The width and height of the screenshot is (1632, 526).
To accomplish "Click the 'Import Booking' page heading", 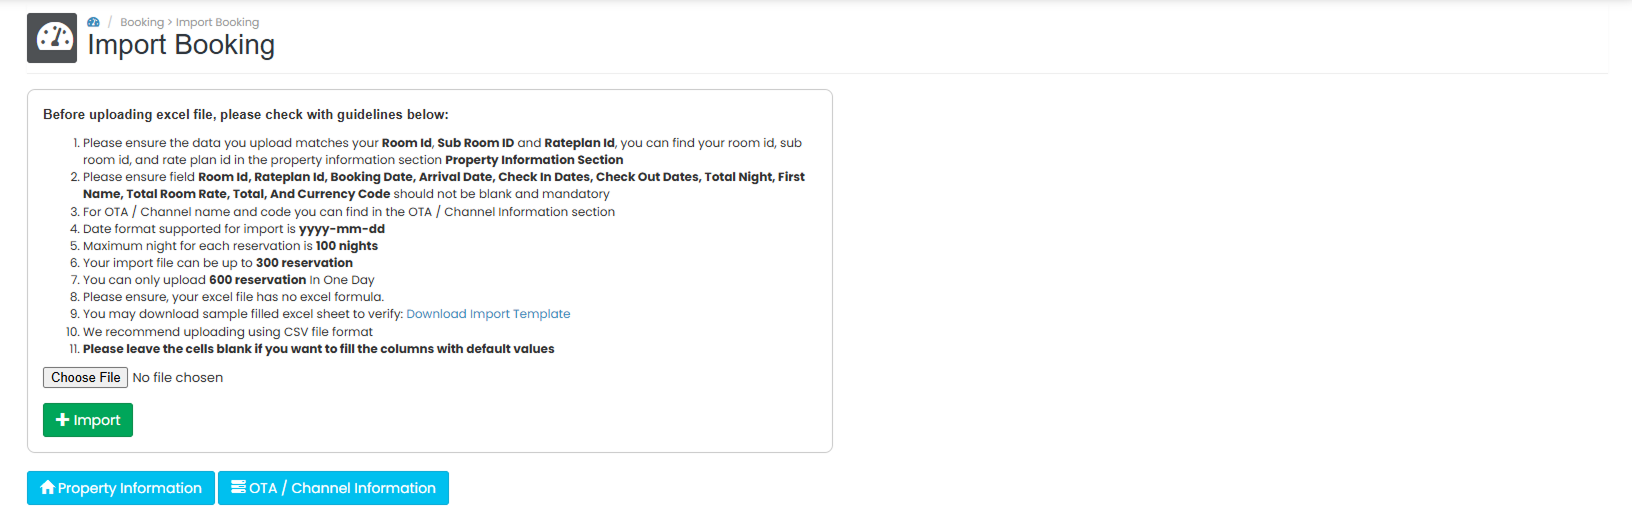I will (x=181, y=45).
